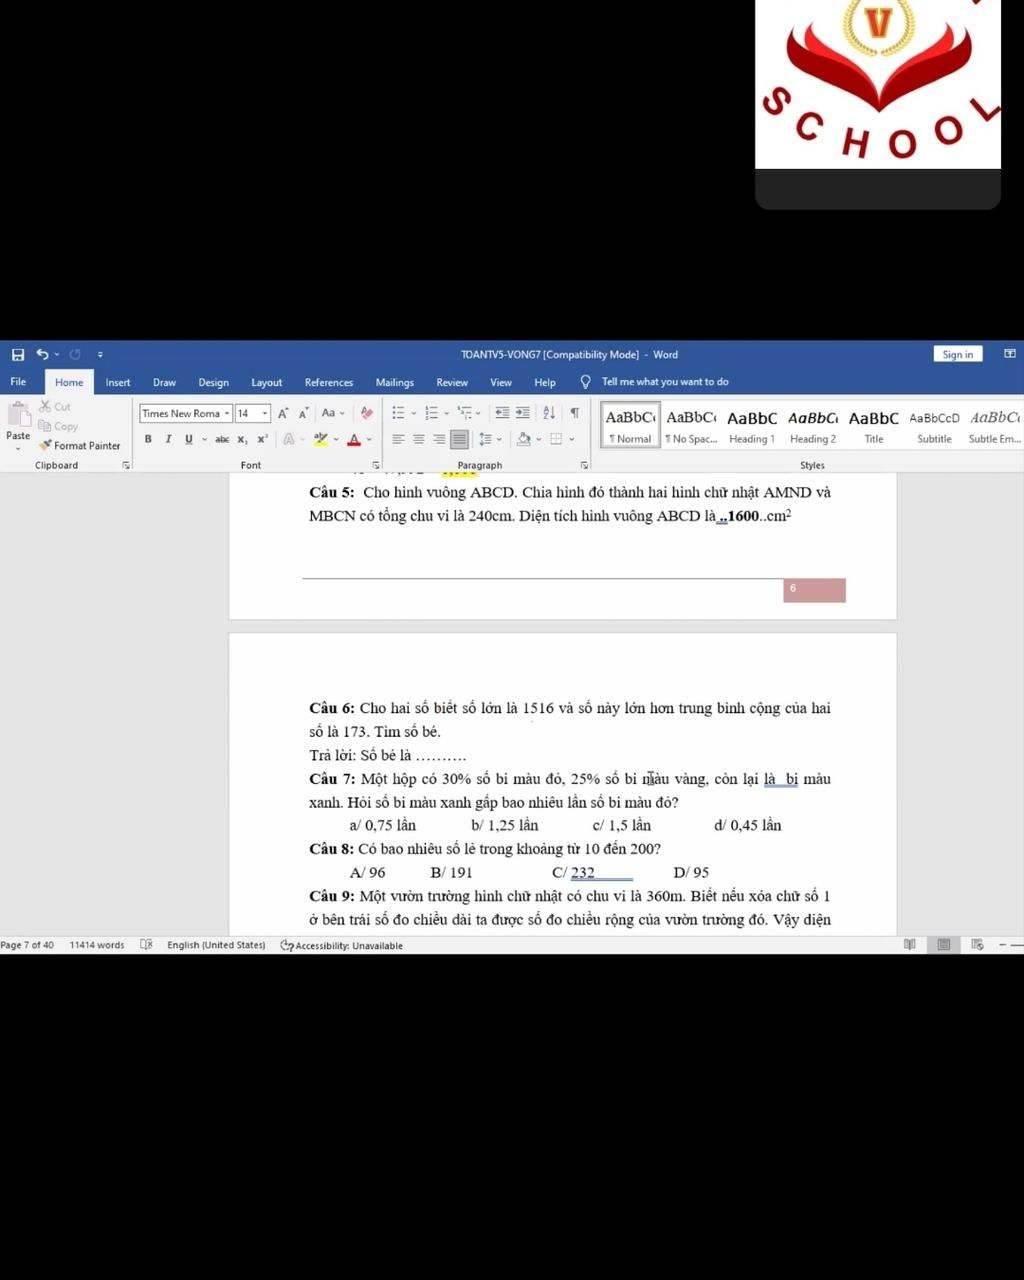This screenshot has height=1280, width=1024.
Task: Click the Tell me what you want to do box
Action: (x=665, y=382)
